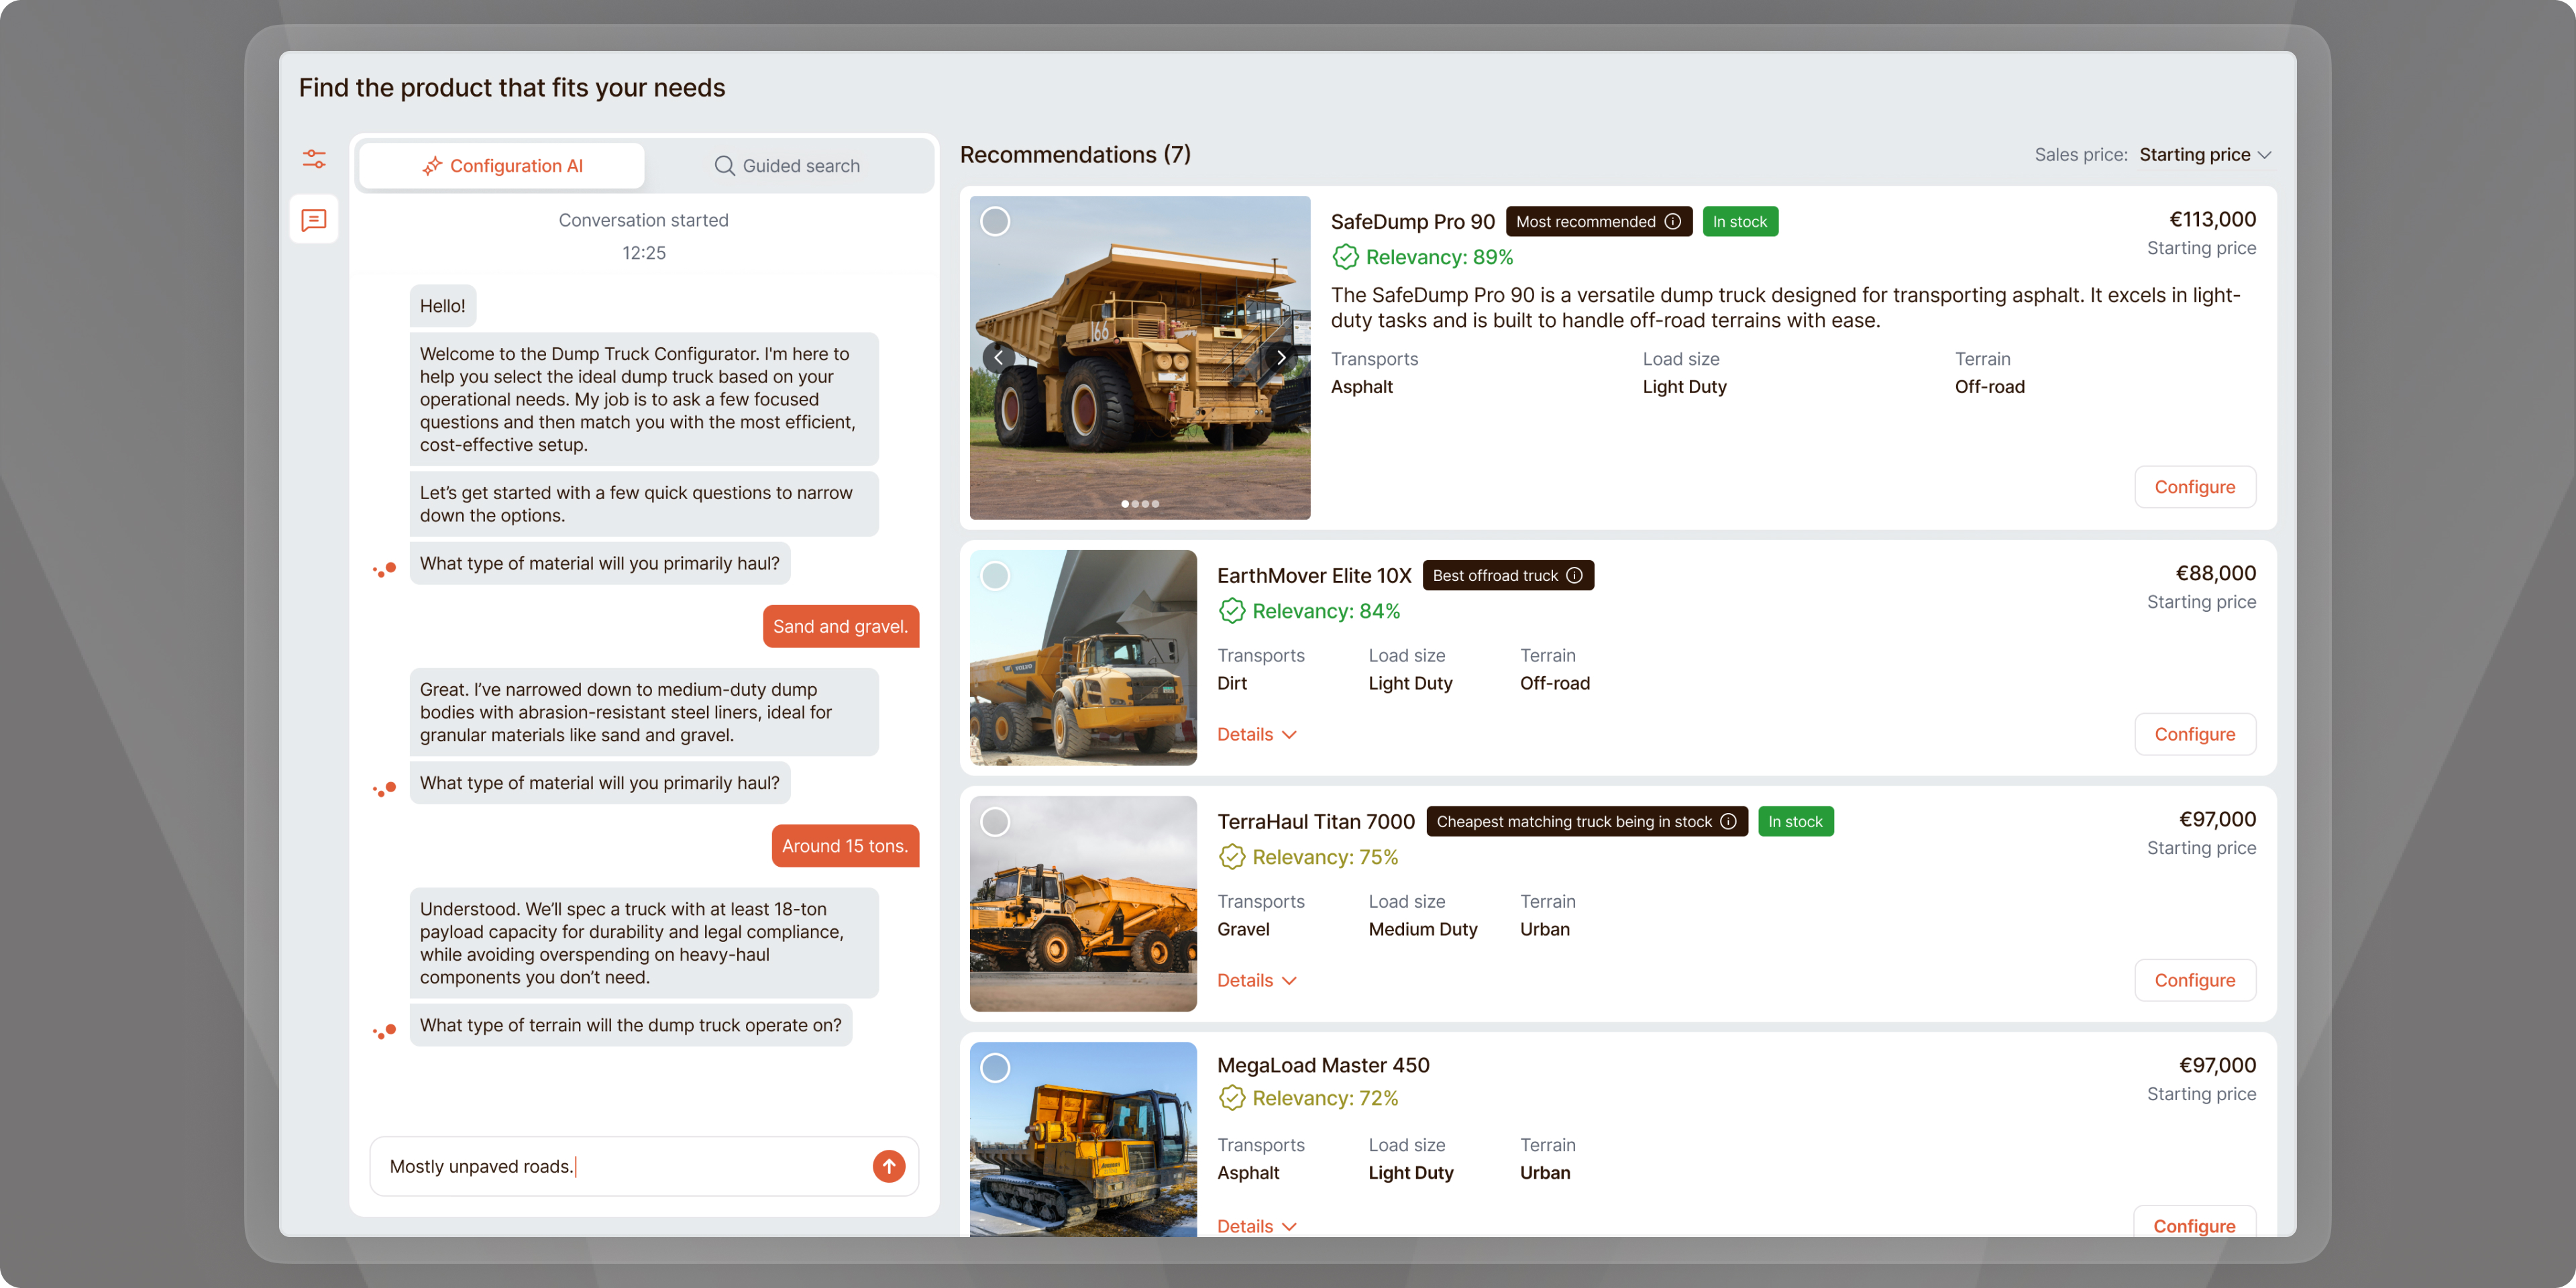2576x1288 pixels.
Task: Select SafeDump Pro 90 radio button
Action: 995,222
